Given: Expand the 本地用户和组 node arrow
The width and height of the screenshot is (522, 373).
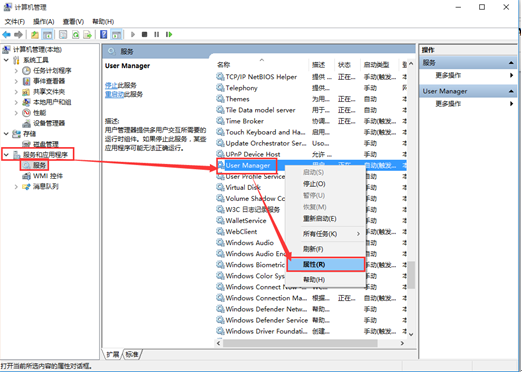Looking at the screenshot, I should pos(16,102).
